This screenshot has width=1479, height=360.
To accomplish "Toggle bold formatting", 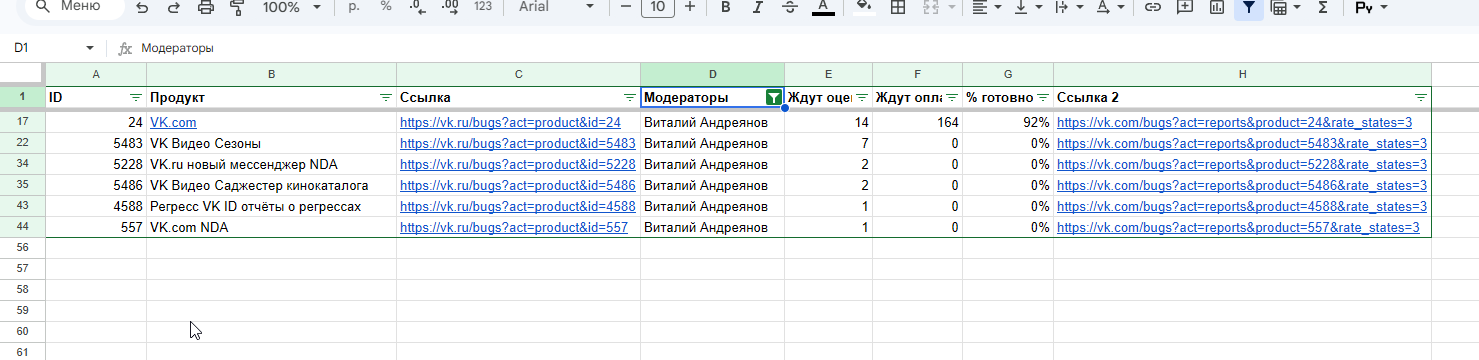I will click(725, 7).
